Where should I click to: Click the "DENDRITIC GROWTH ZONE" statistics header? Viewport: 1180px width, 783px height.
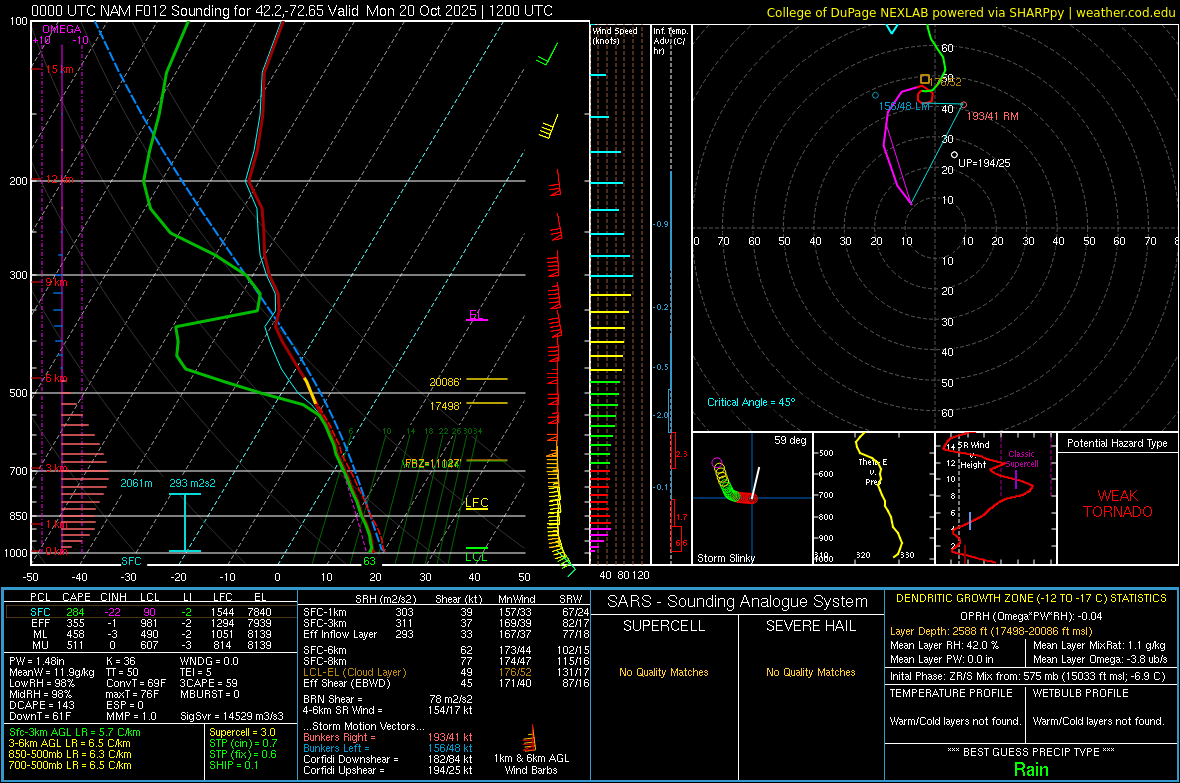(x=1031, y=599)
